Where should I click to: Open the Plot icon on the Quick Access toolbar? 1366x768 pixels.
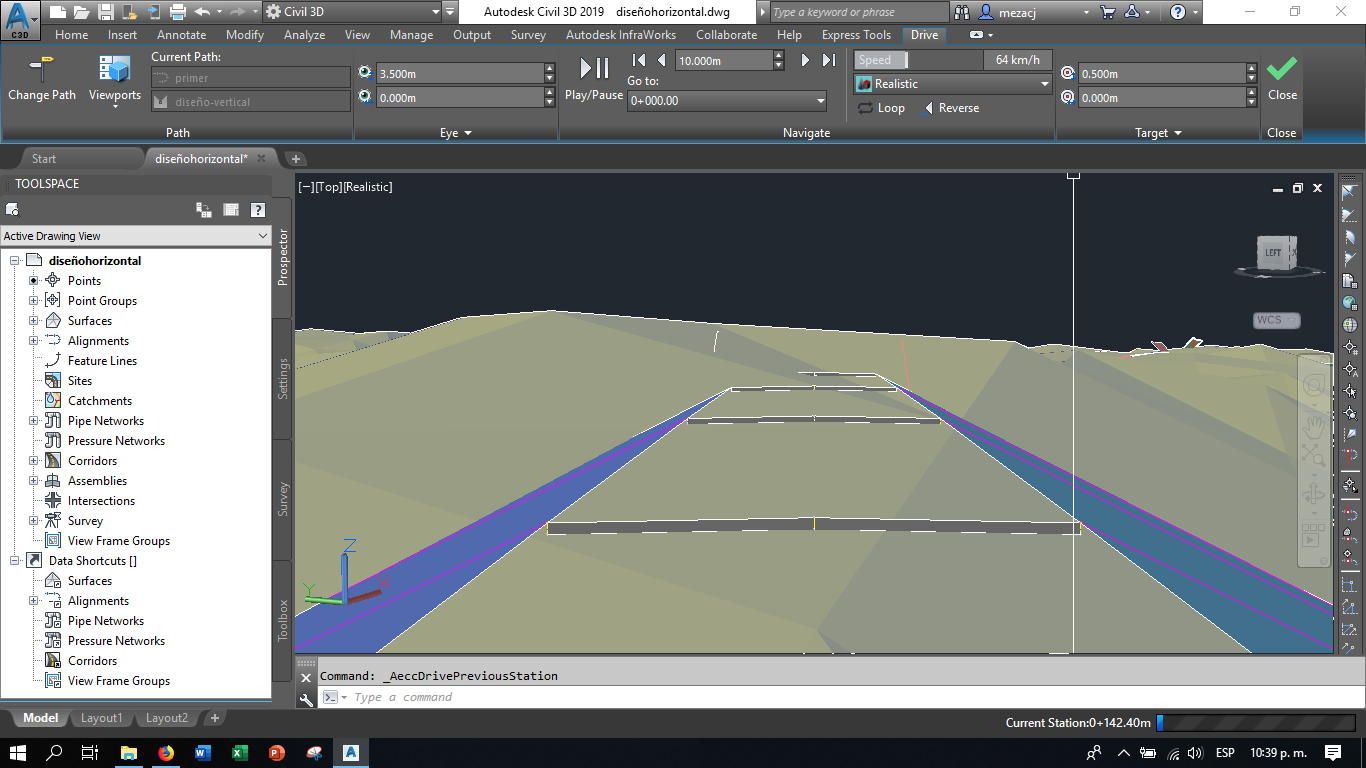pos(178,11)
